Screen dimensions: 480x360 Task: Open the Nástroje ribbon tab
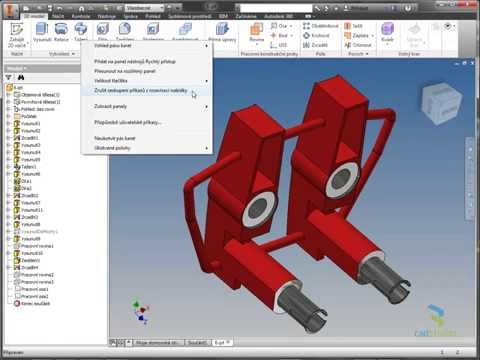[x=106, y=16]
